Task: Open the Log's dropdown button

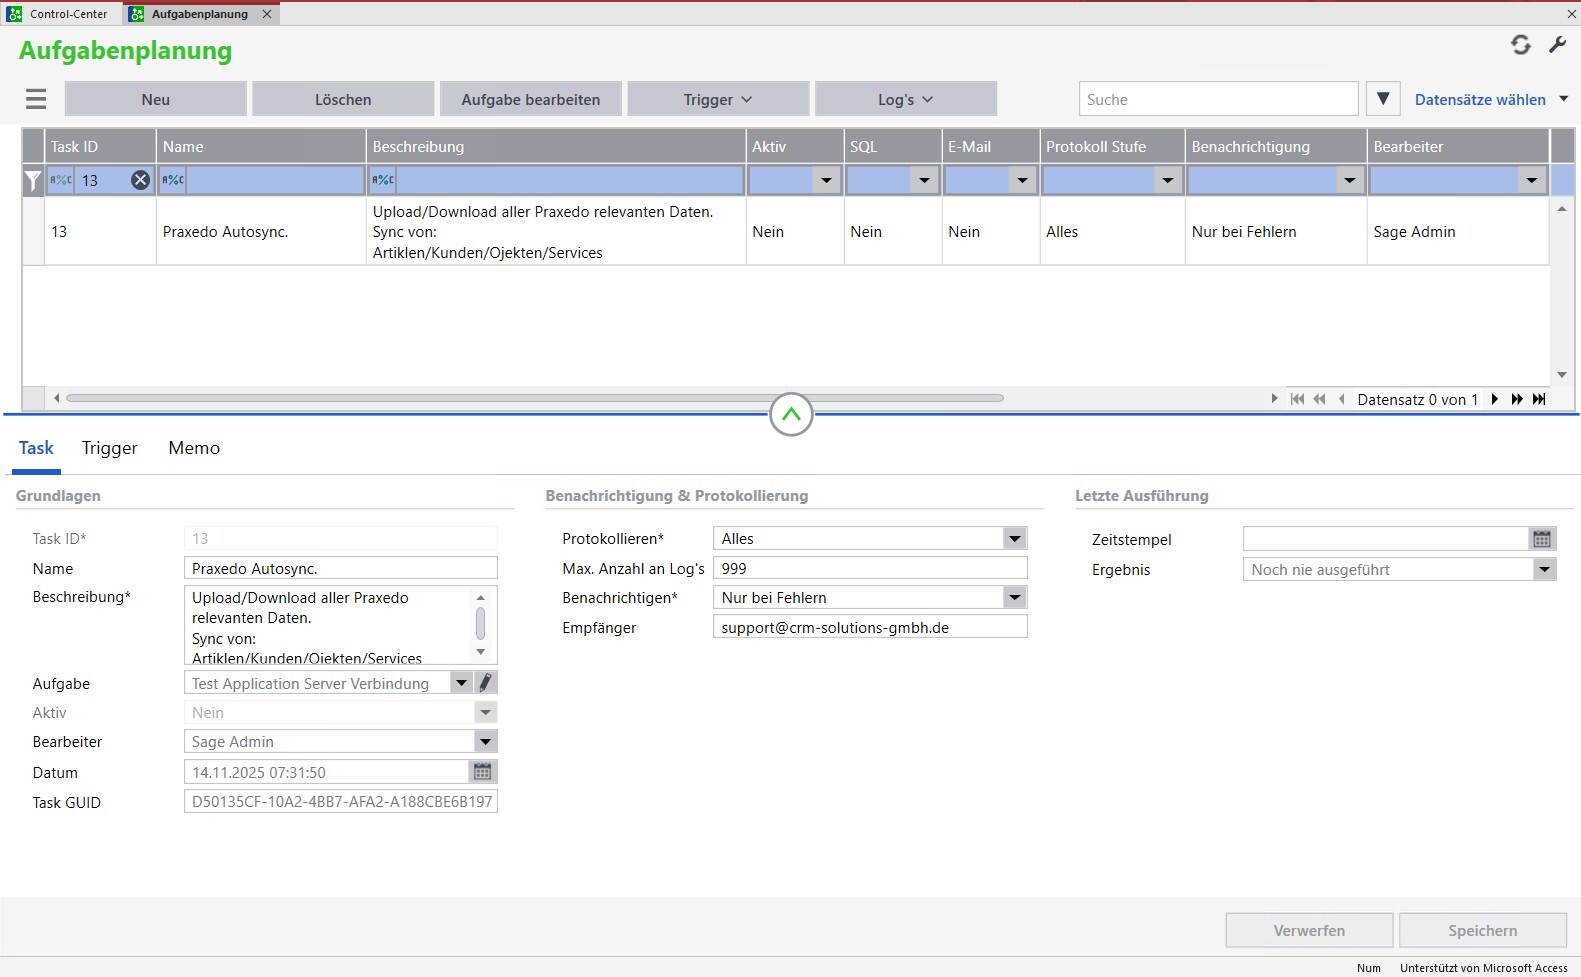Action: [x=905, y=99]
